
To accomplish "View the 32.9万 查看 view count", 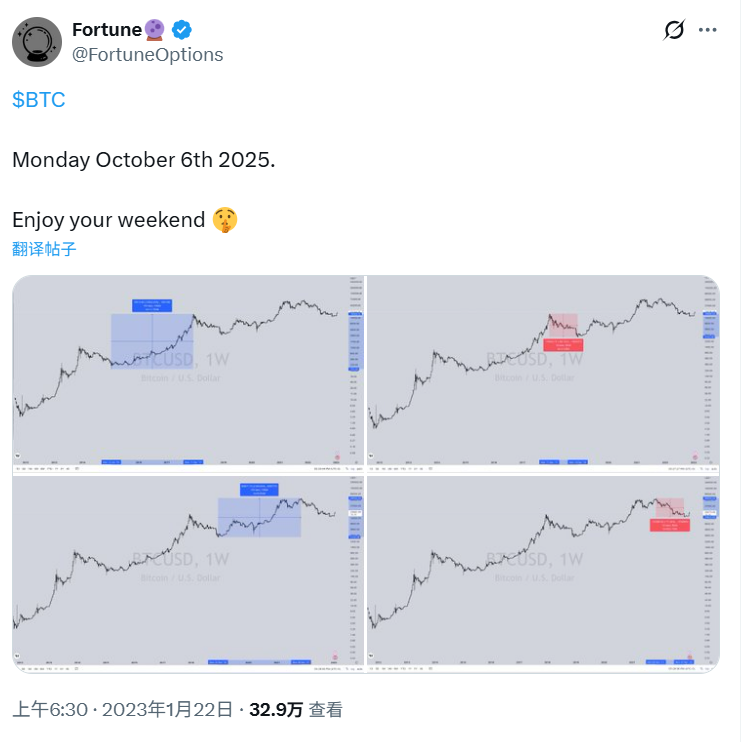I will pyautogui.click(x=296, y=710).
